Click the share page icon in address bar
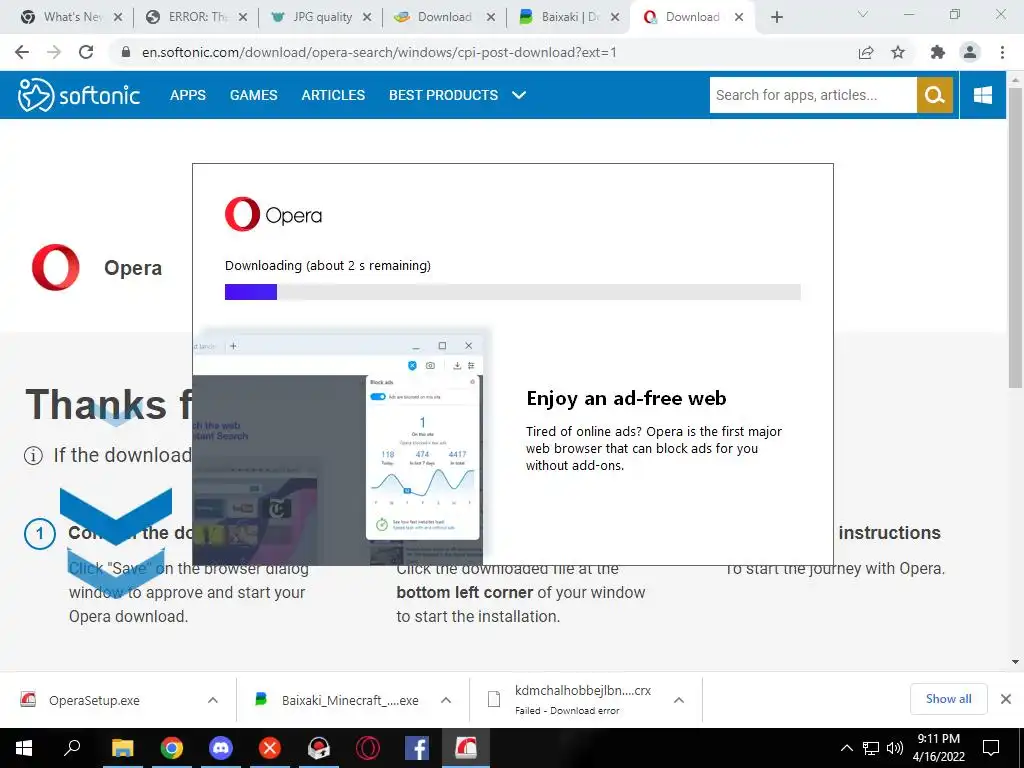1024x768 pixels. [x=866, y=52]
